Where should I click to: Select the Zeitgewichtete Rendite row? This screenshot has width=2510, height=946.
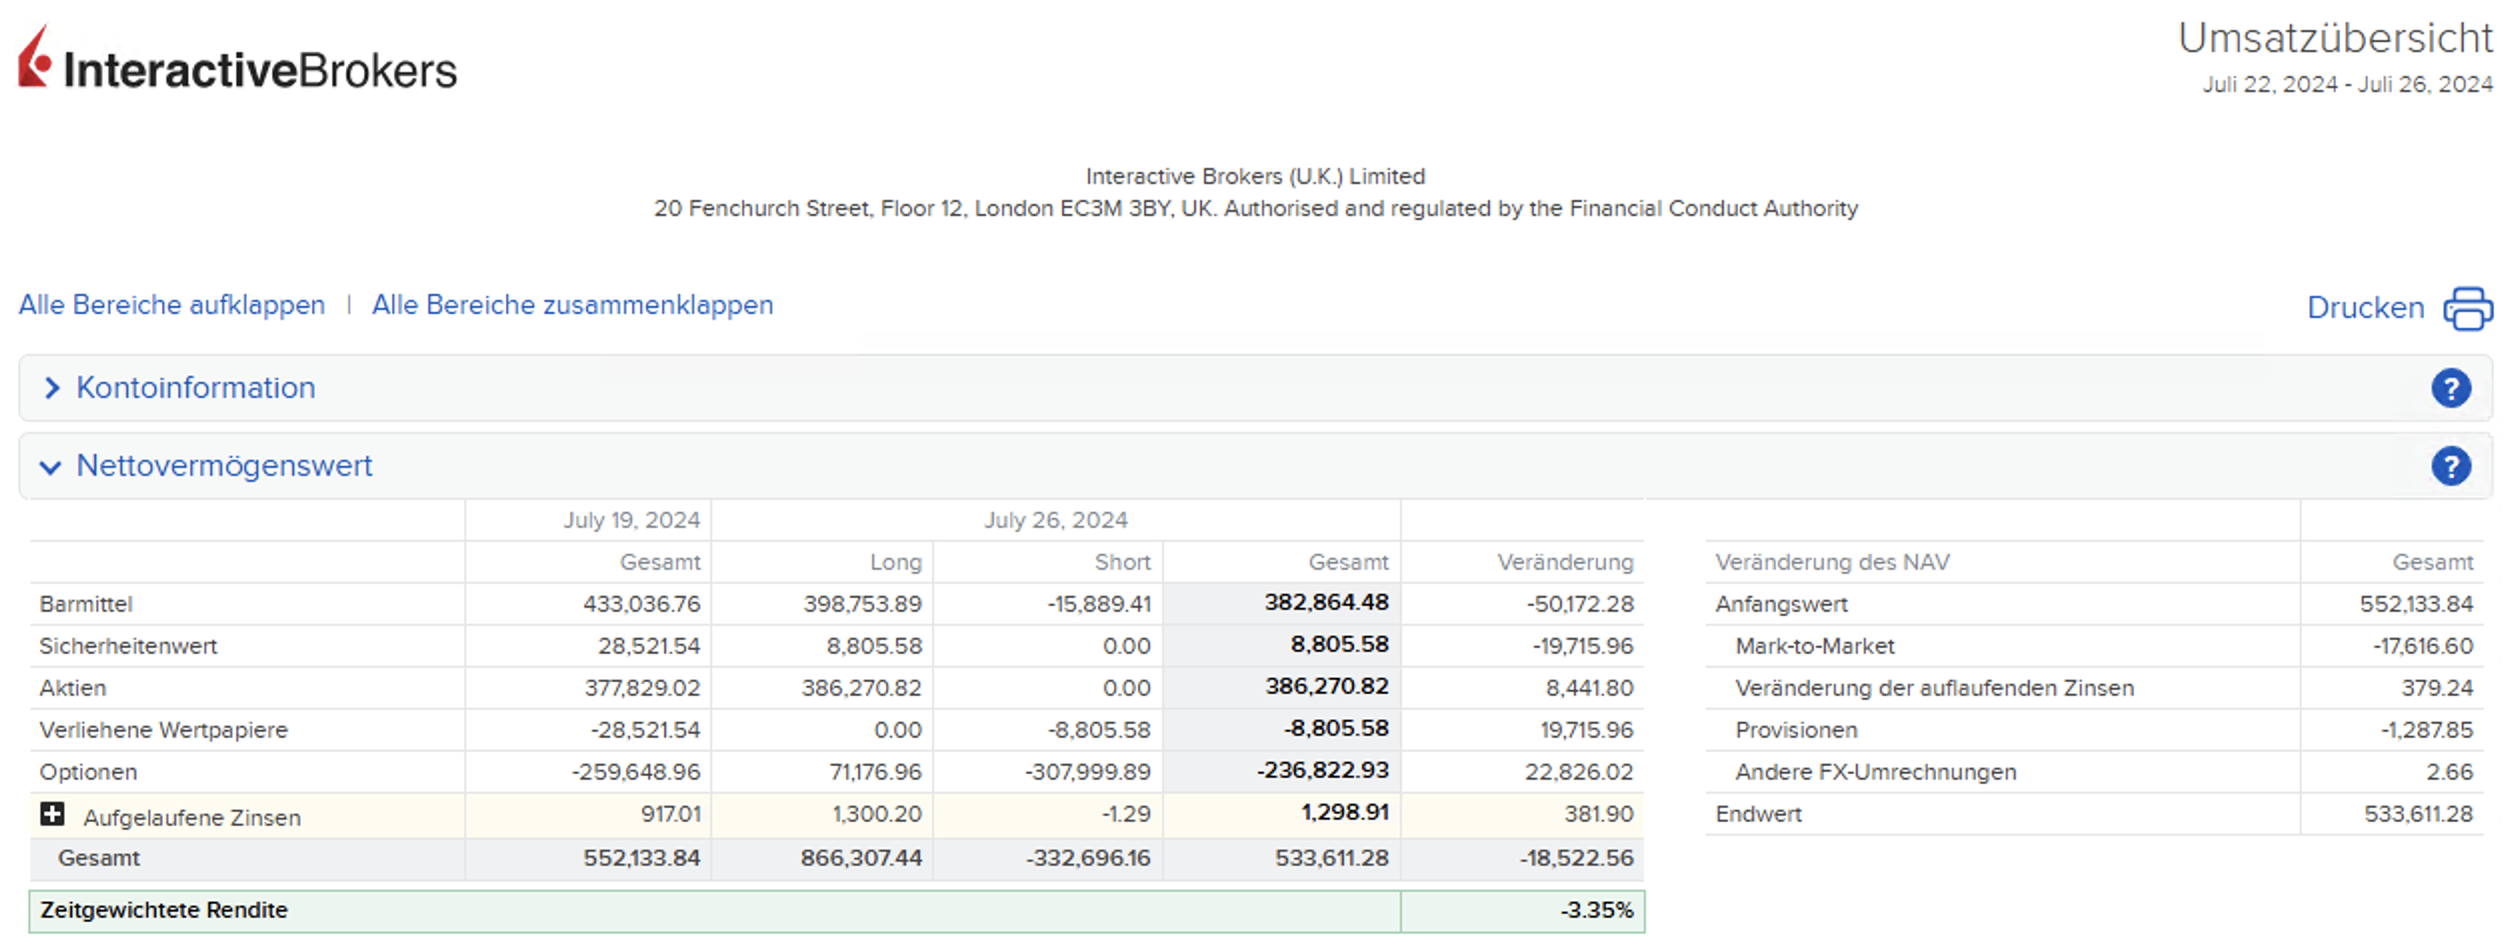(x=164, y=910)
